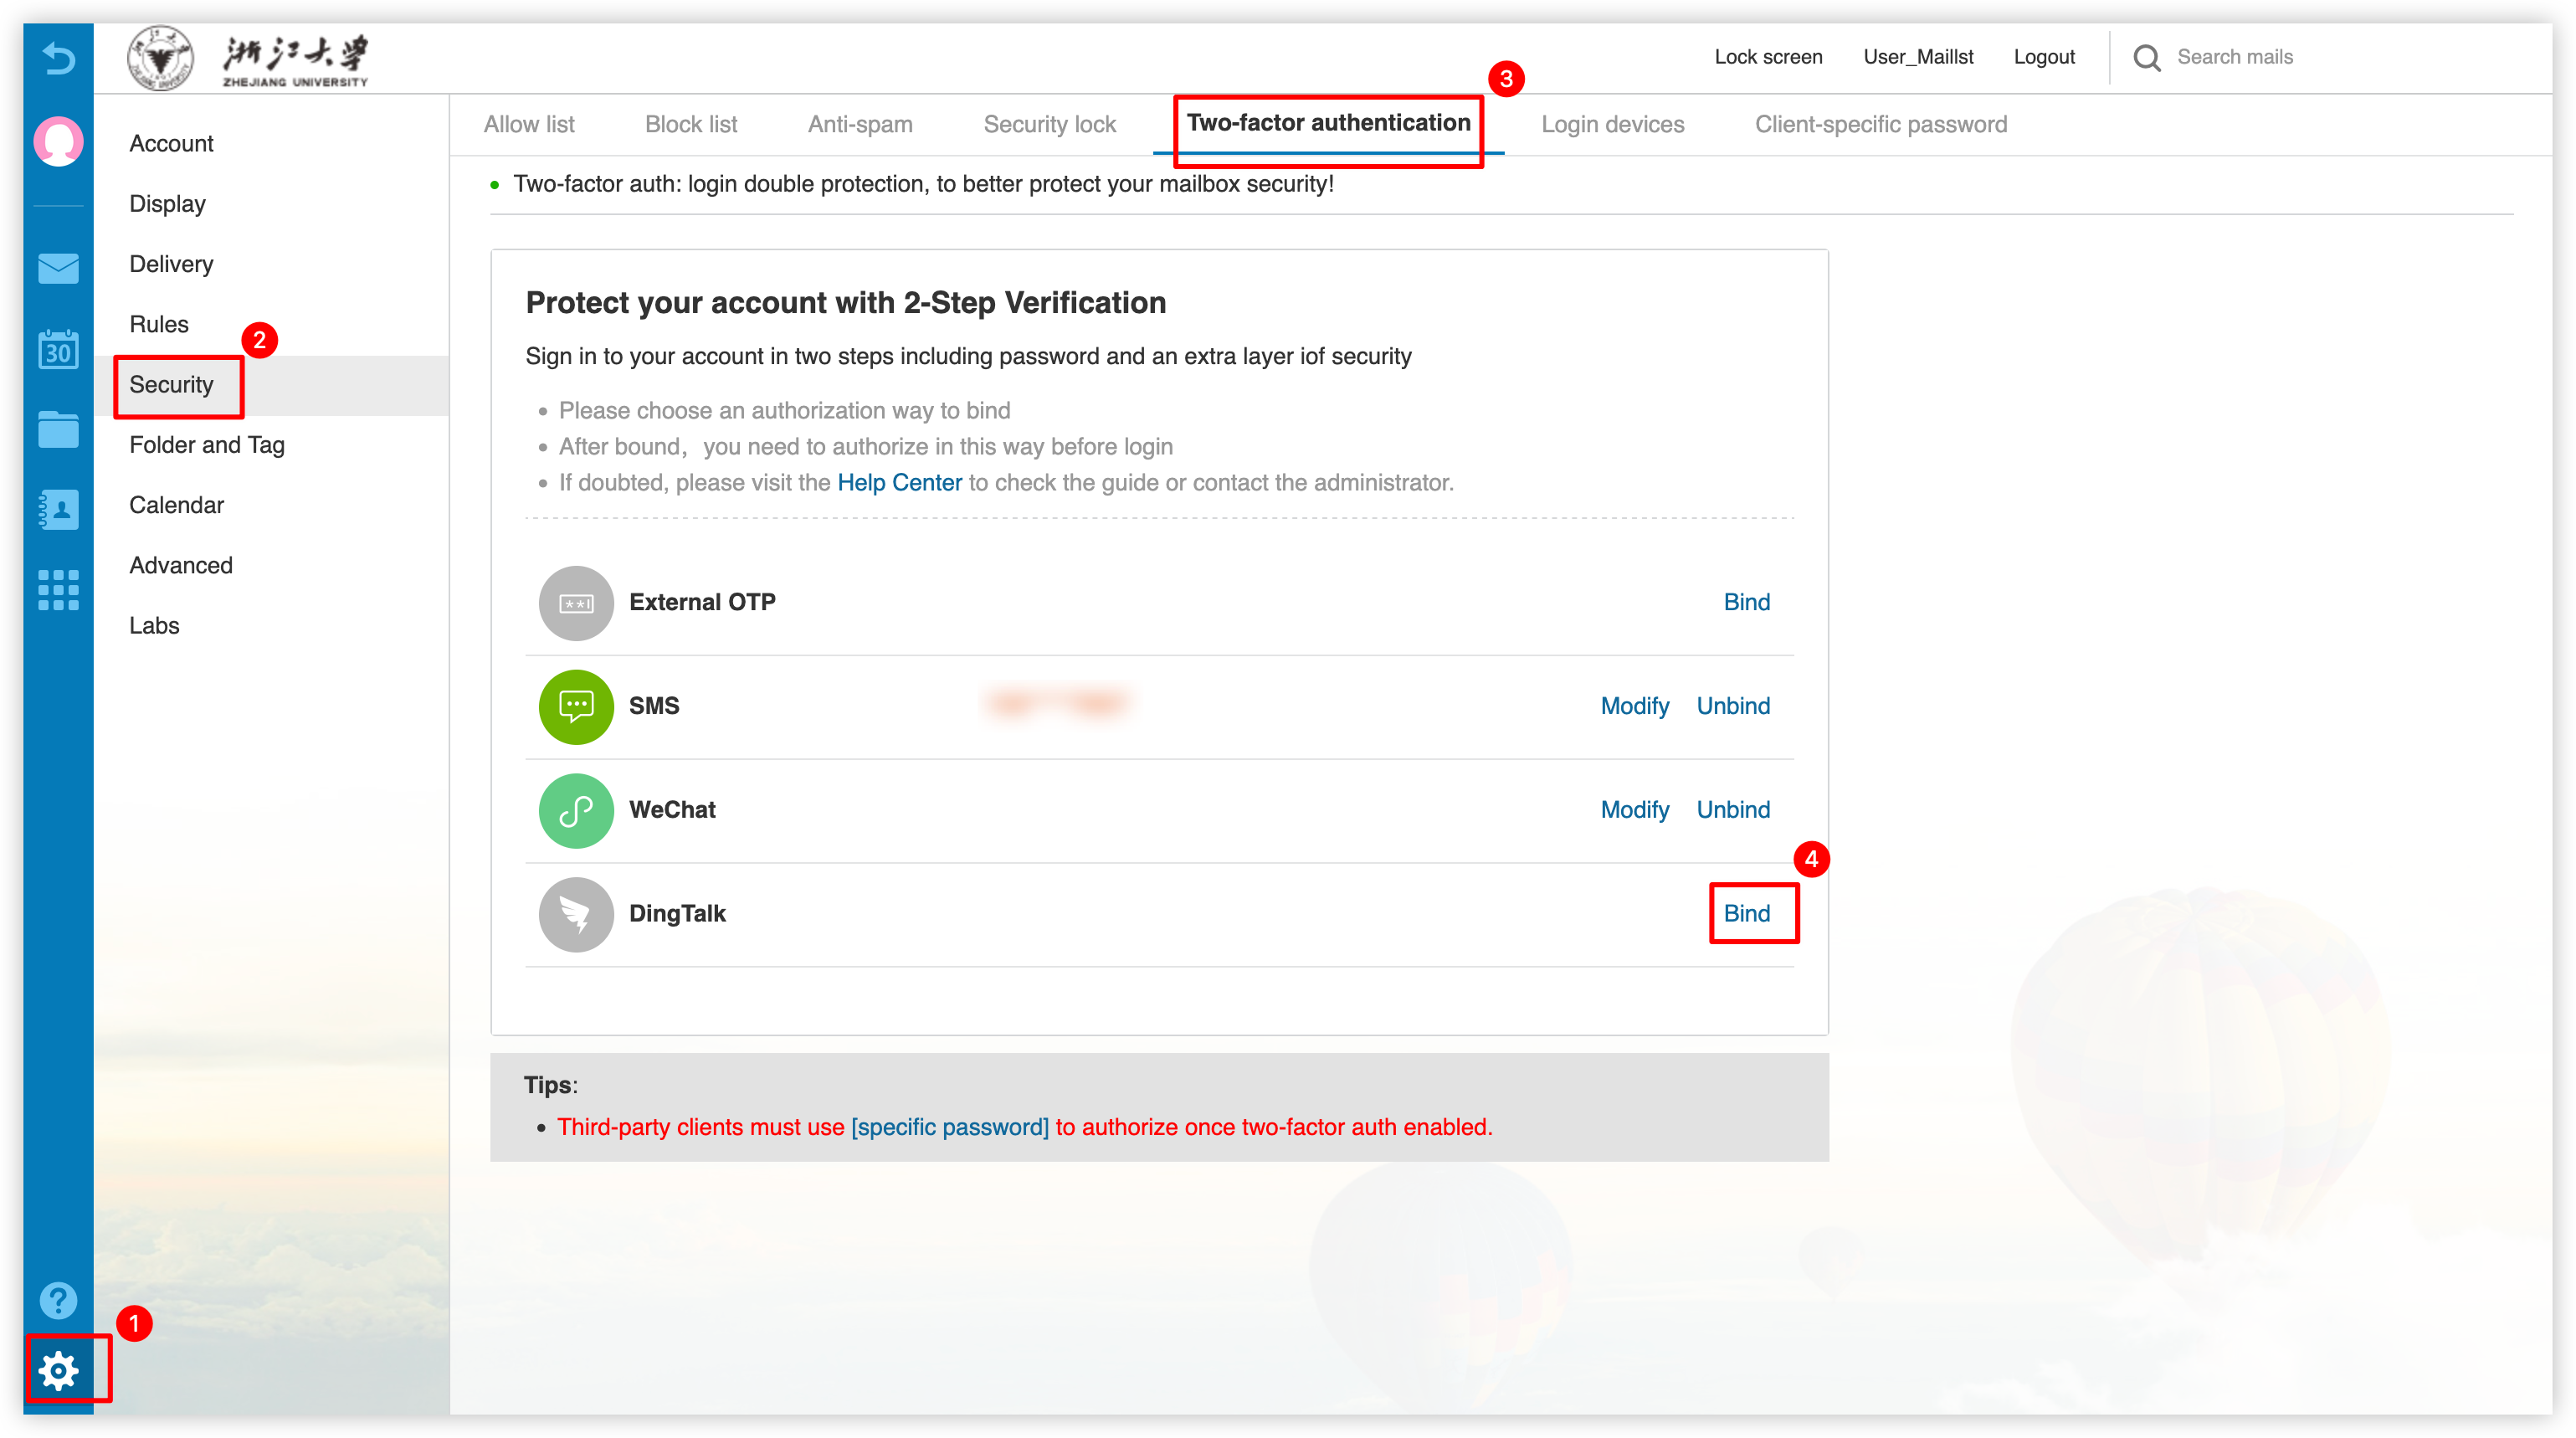
Task: Click the External OTP icon
Action: coord(576,602)
